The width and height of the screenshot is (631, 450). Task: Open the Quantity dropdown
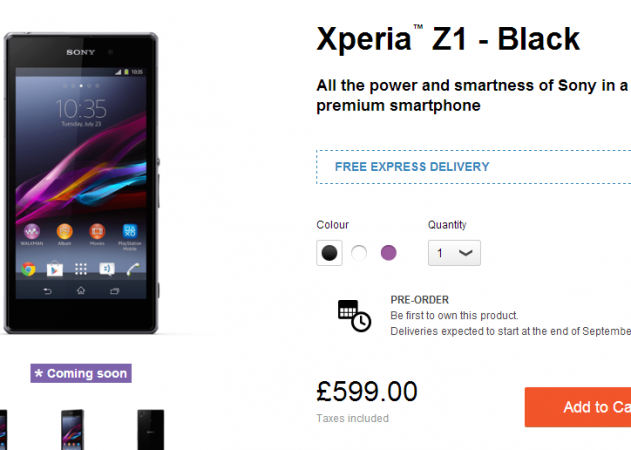pos(454,253)
